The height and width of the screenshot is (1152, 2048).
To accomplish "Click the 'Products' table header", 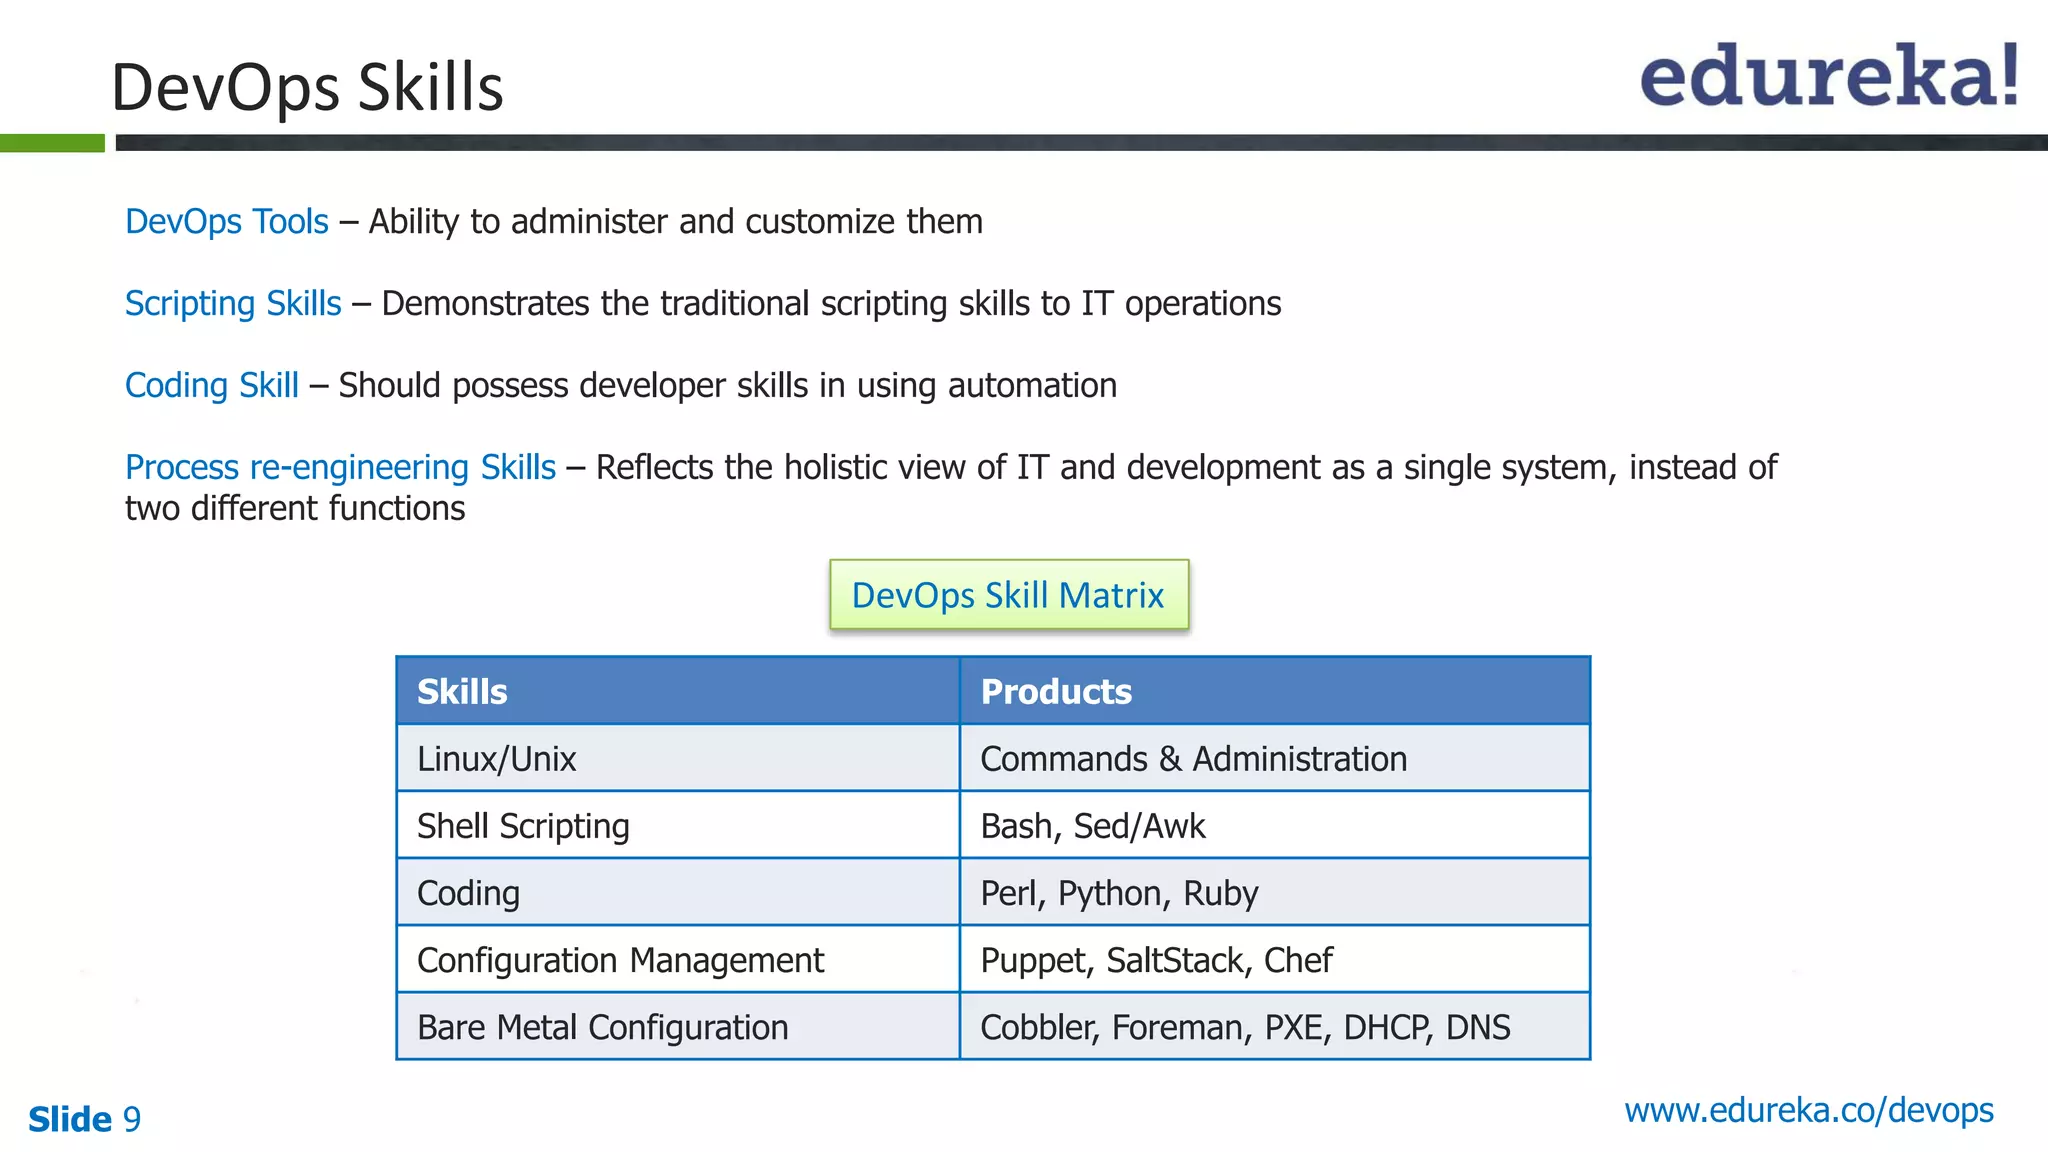I will [1275, 691].
